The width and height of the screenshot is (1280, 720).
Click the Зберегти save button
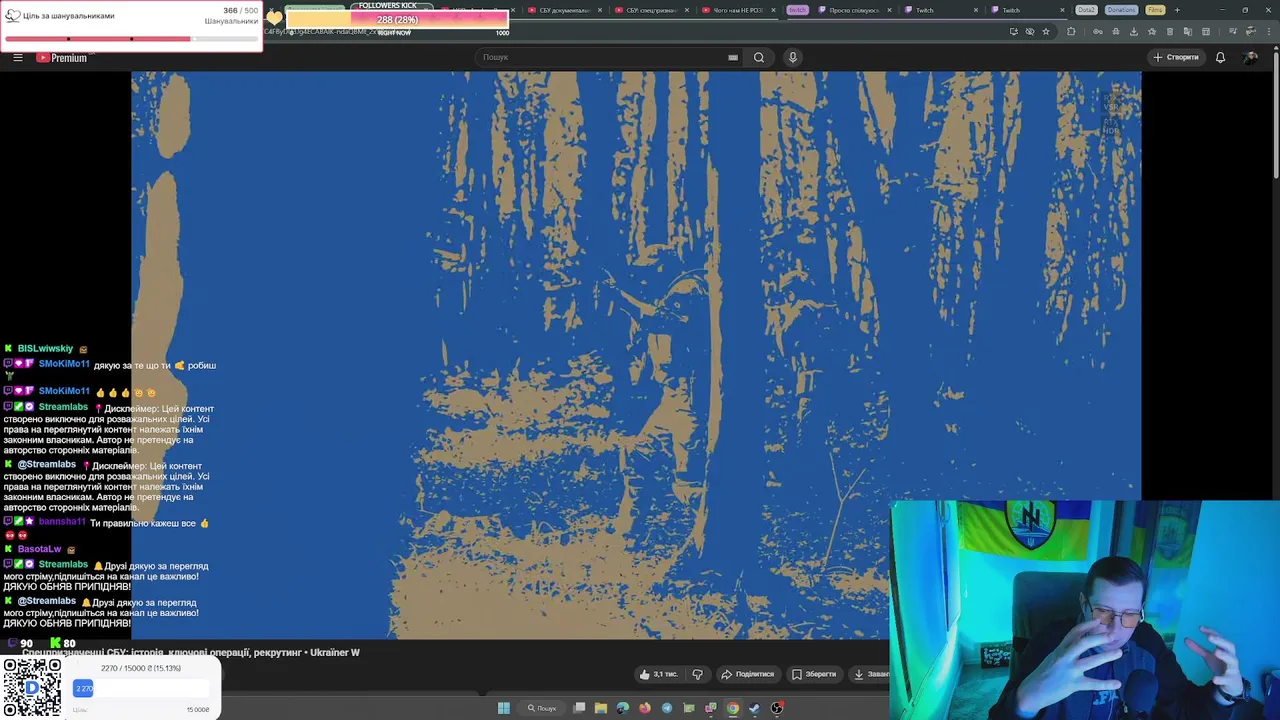click(814, 674)
